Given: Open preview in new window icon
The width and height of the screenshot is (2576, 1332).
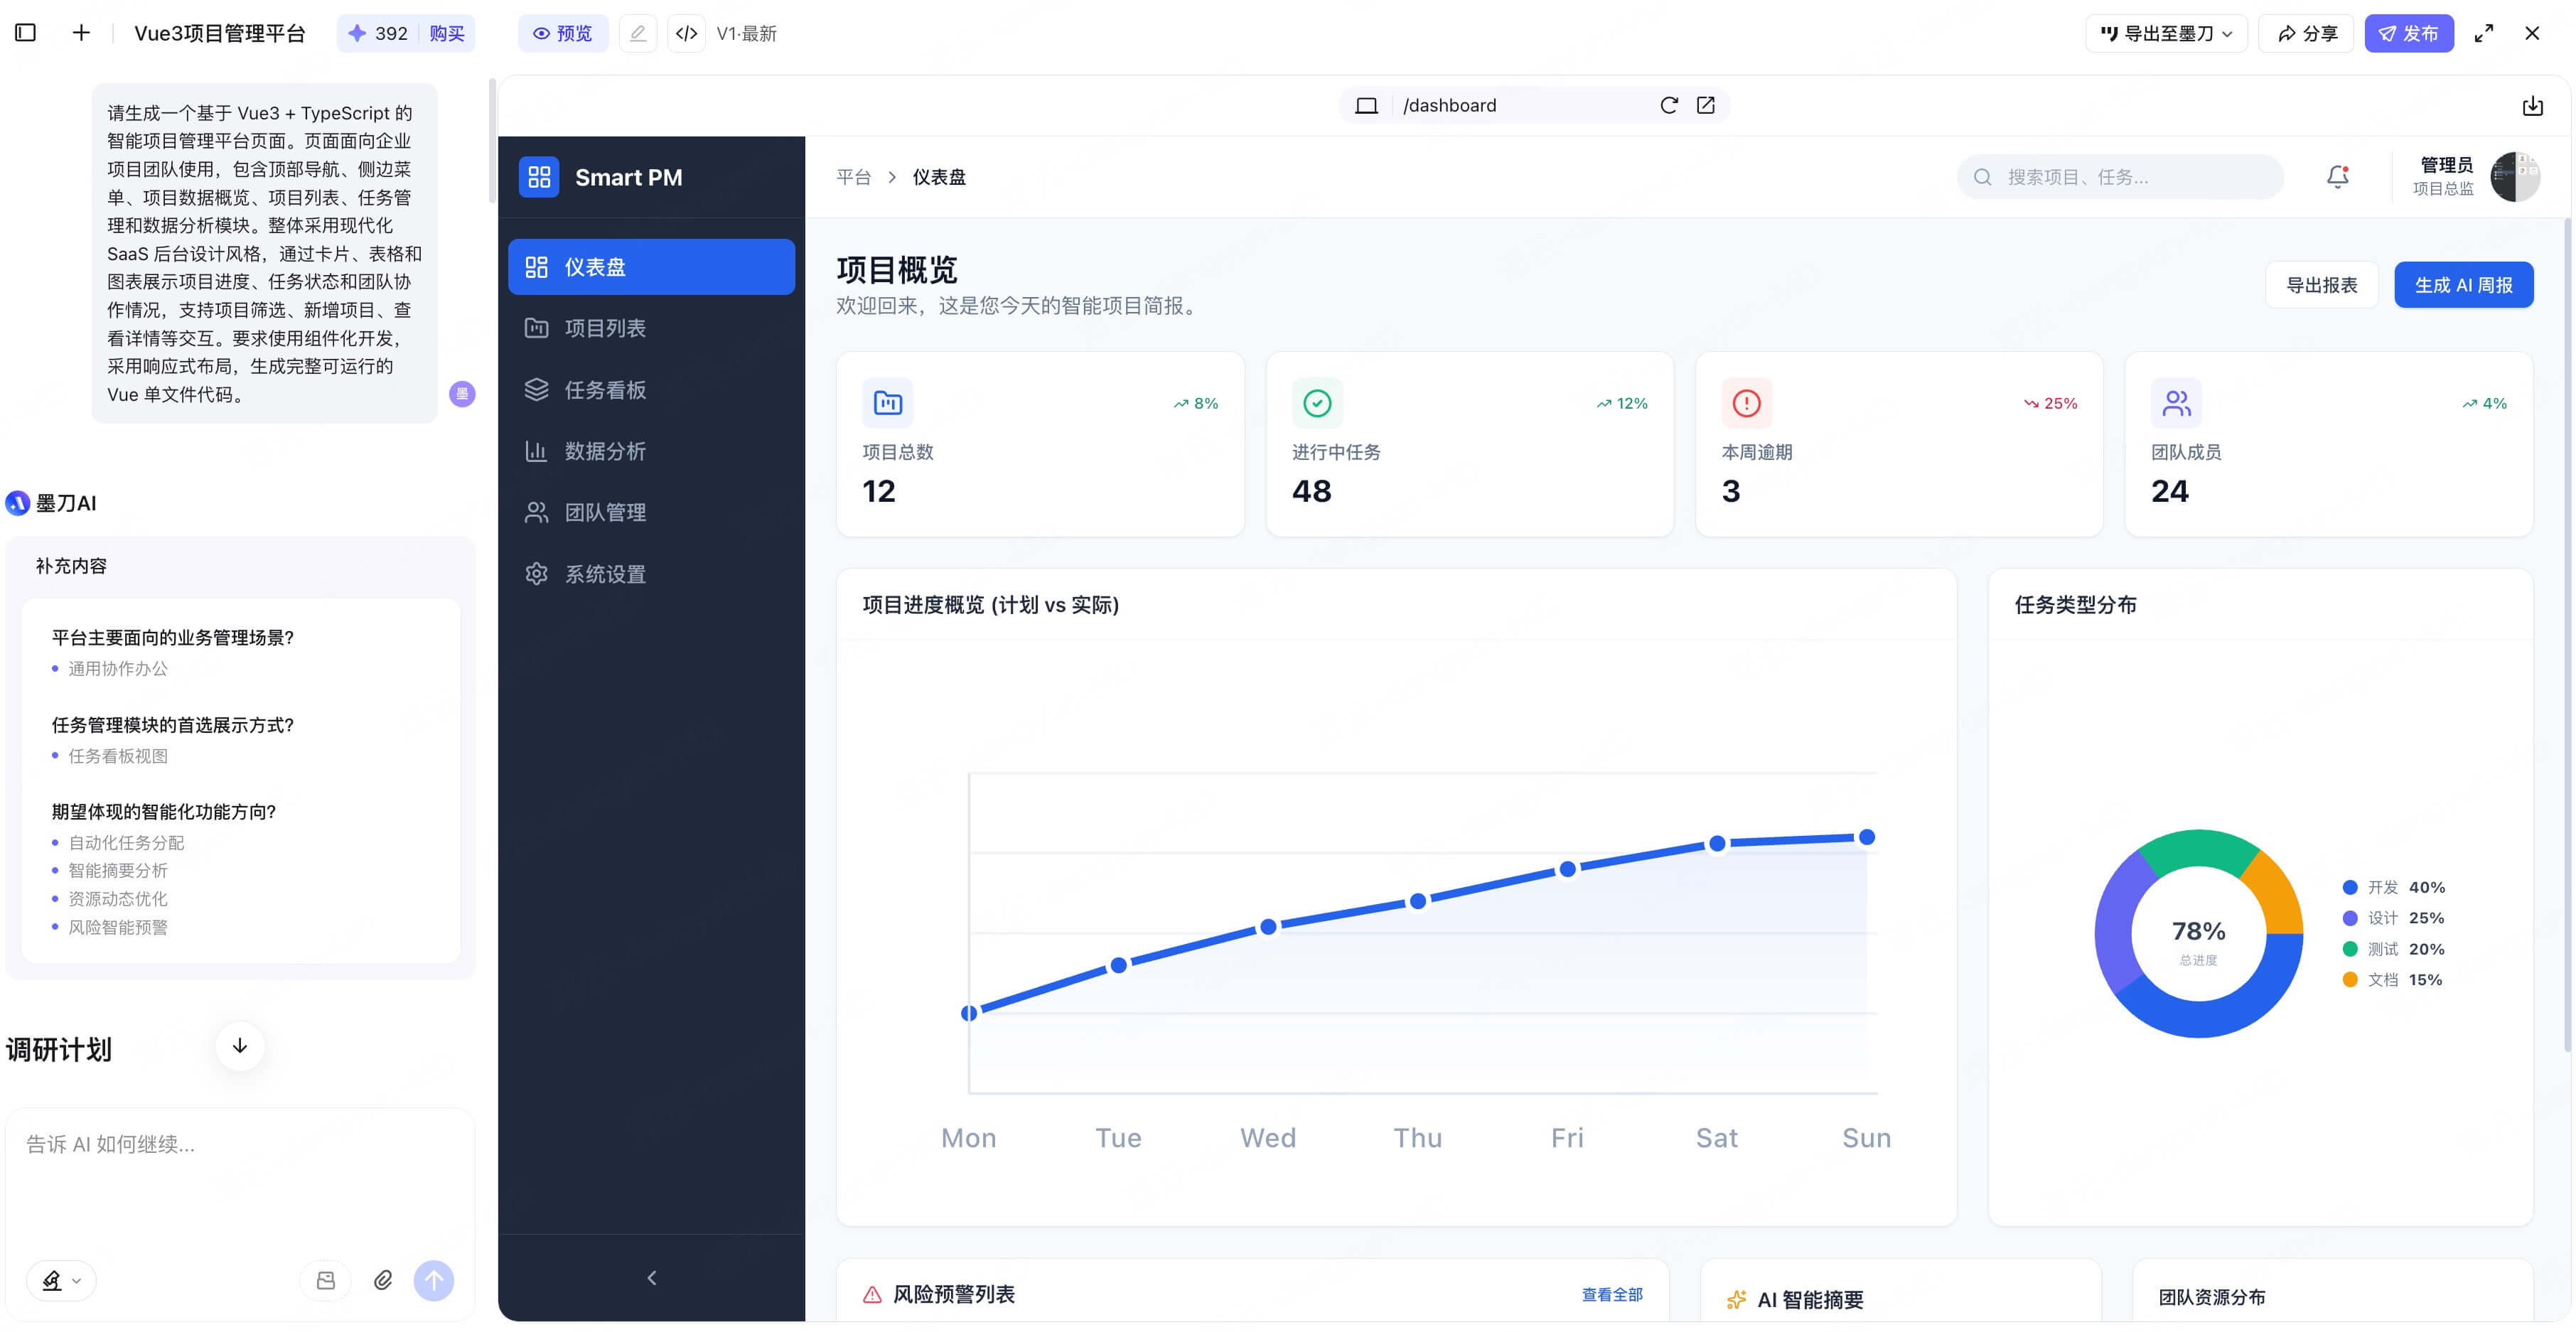Looking at the screenshot, I should point(1706,105).
